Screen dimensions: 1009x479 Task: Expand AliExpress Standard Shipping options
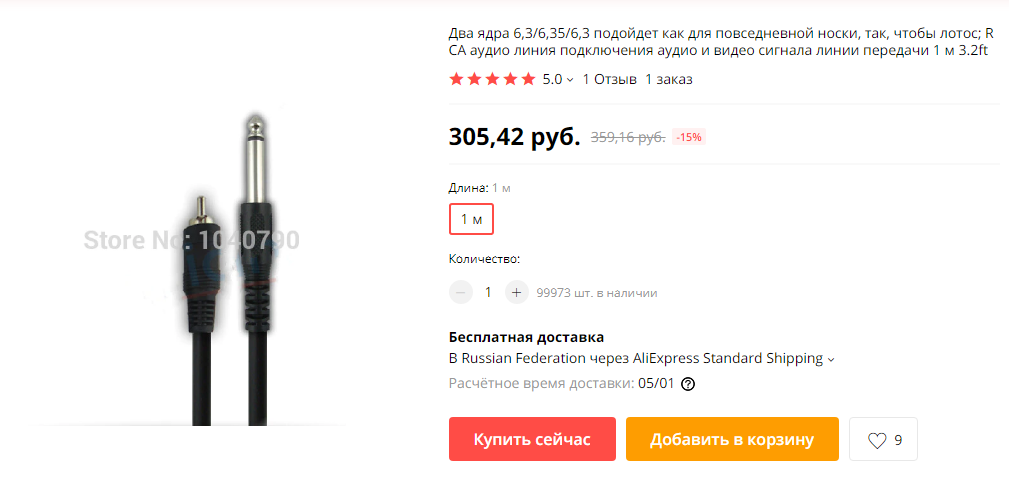(831, 359)
